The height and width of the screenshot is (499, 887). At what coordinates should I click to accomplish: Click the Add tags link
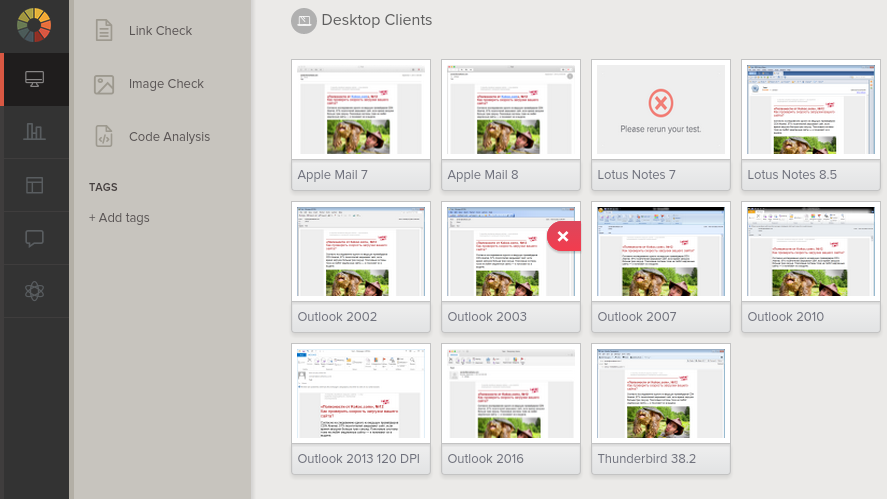(119, 218)
